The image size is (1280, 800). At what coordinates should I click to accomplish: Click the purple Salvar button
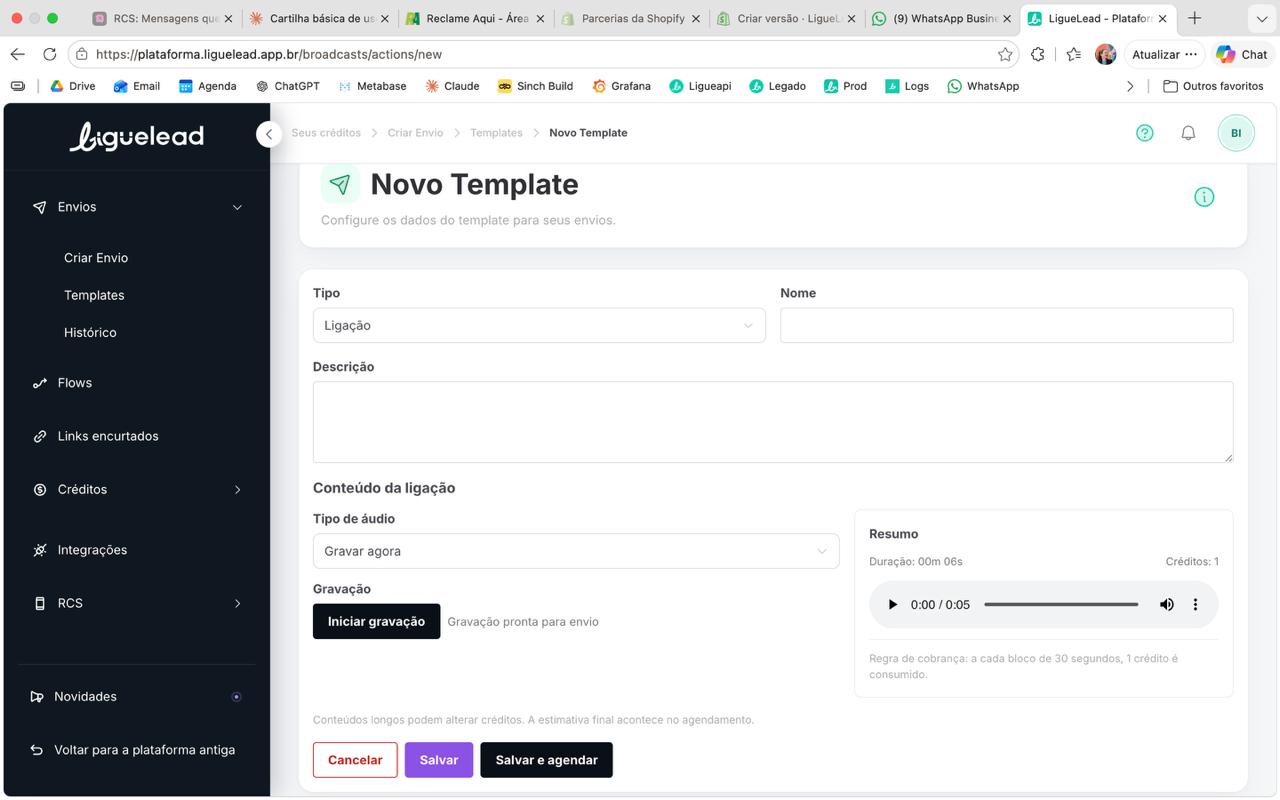coord(438,760)
